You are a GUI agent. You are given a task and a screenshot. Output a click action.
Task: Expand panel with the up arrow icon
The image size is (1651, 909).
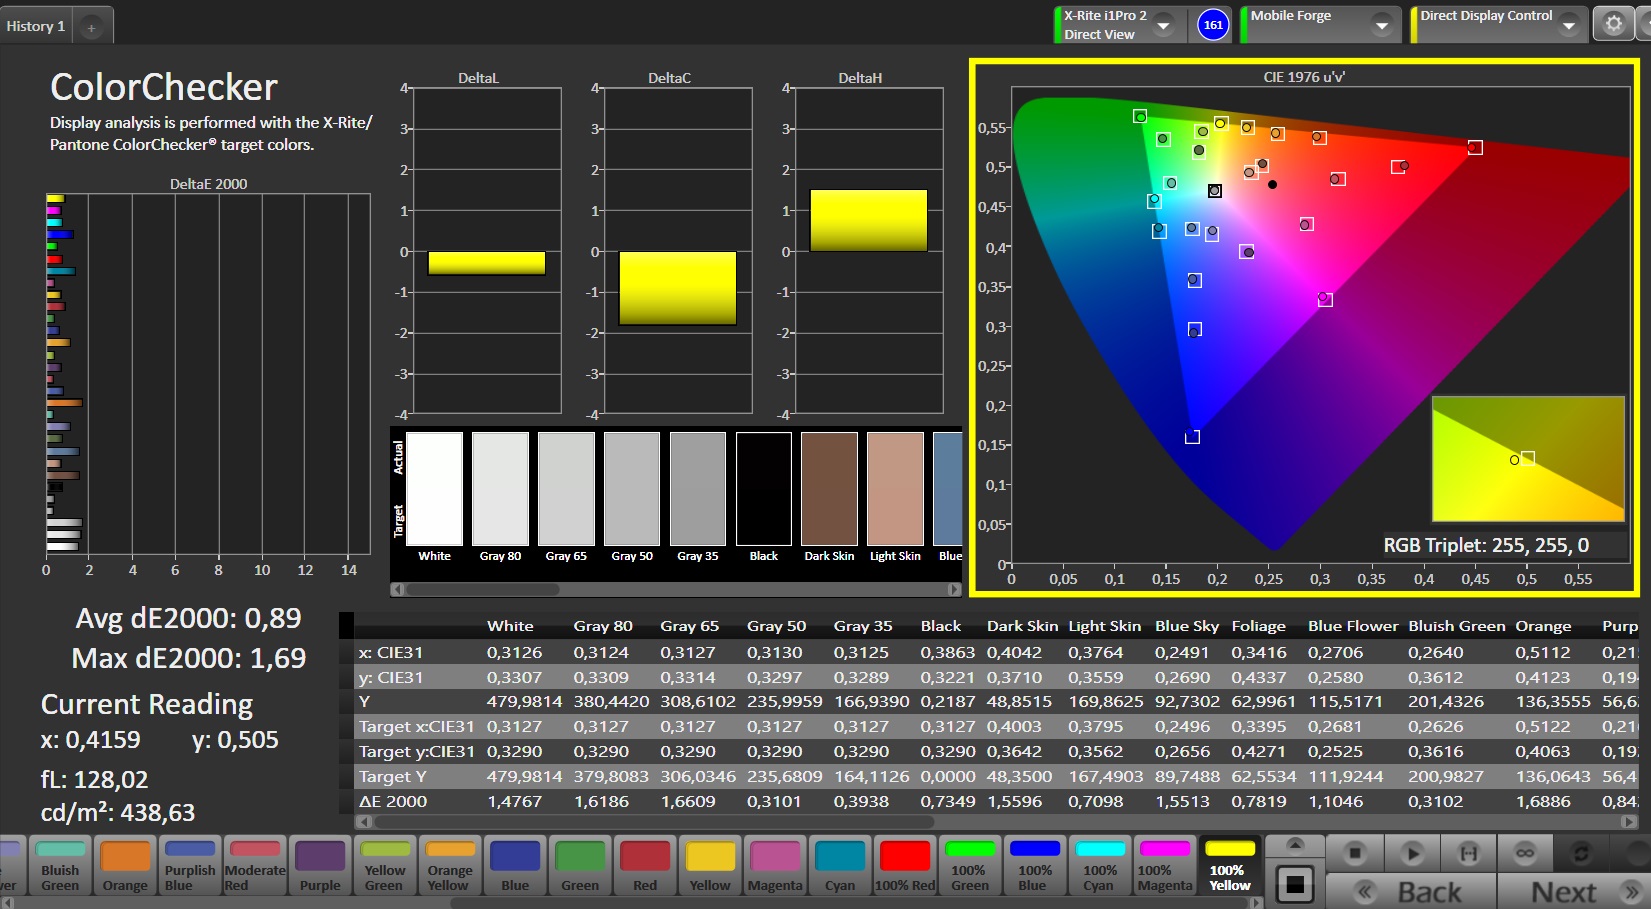(1295, 844)
